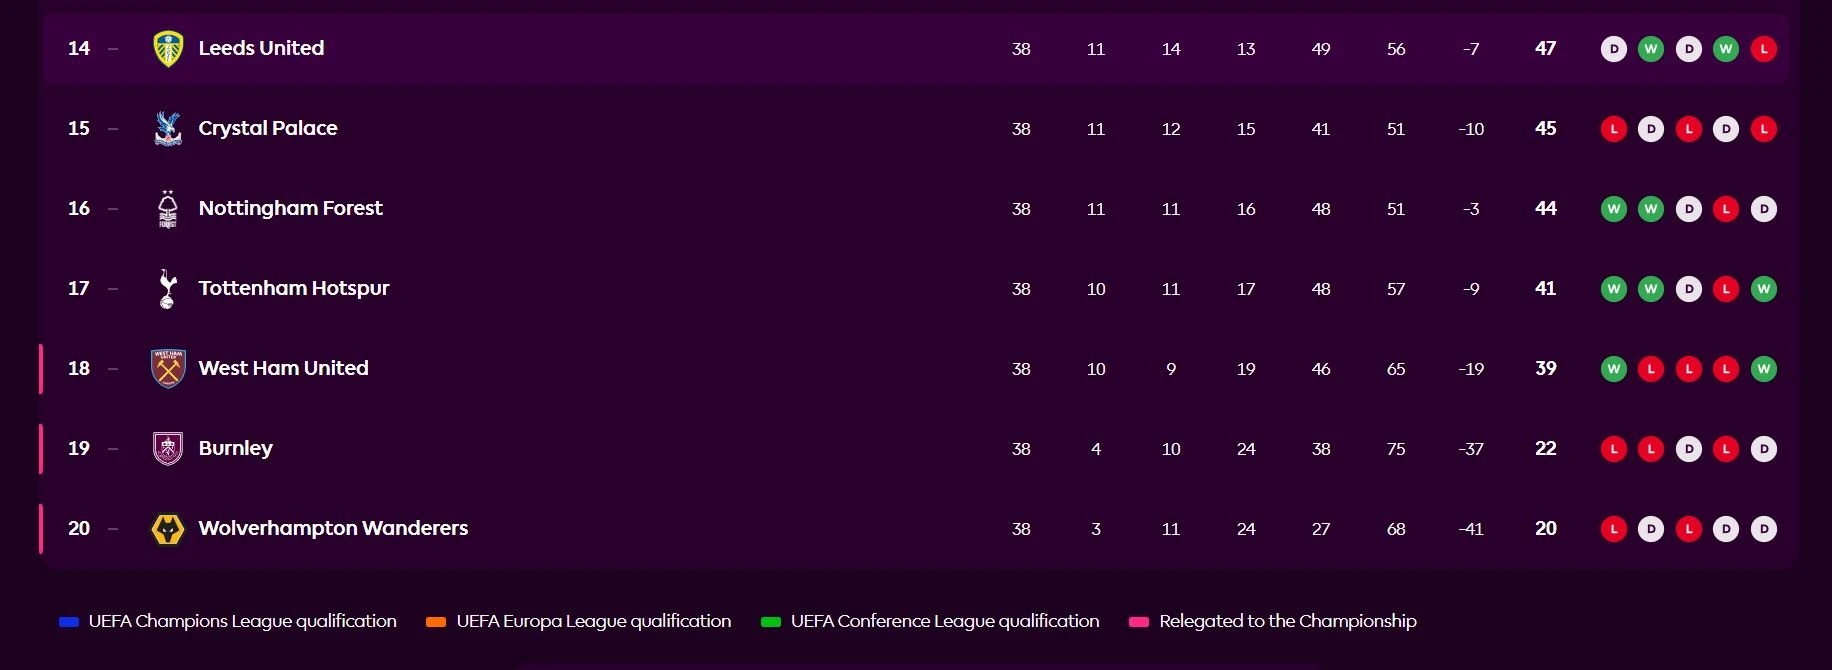Click Tottenham Hotspur's loss form badge
The image size is (1832, 670).
(1726, 289)
